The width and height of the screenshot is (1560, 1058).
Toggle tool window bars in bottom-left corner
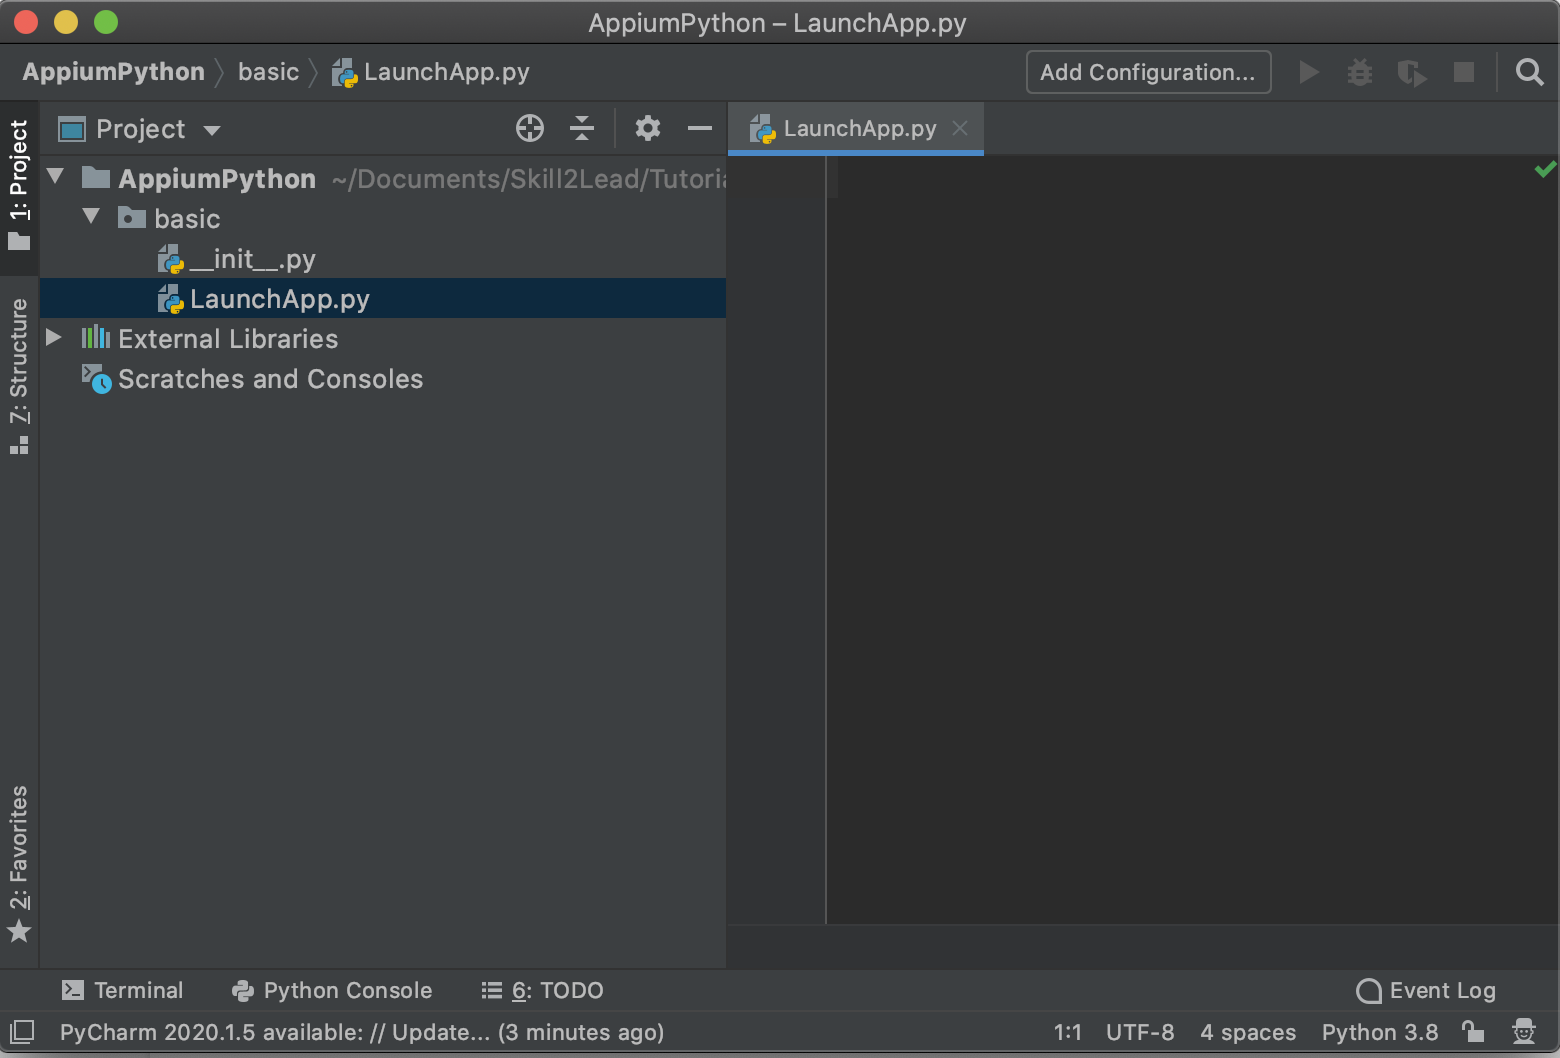click(22, 1031)
